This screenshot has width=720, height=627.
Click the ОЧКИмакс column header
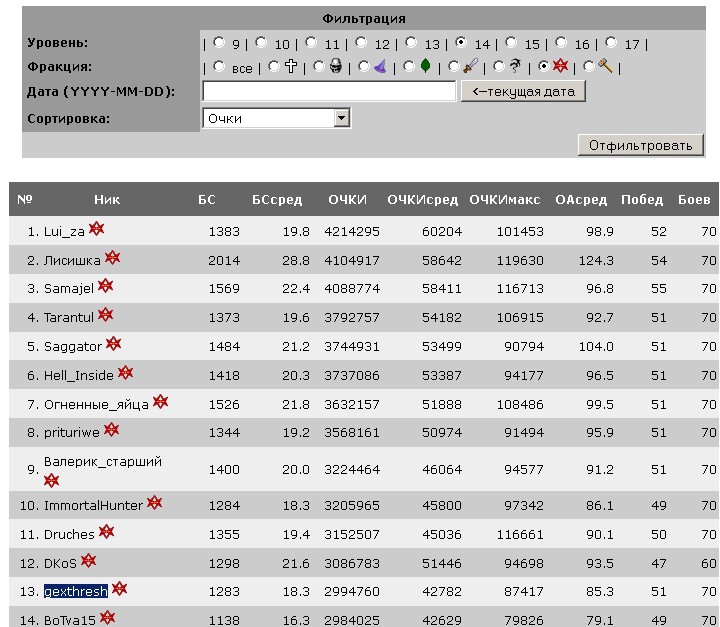click(x=505, y=199)
